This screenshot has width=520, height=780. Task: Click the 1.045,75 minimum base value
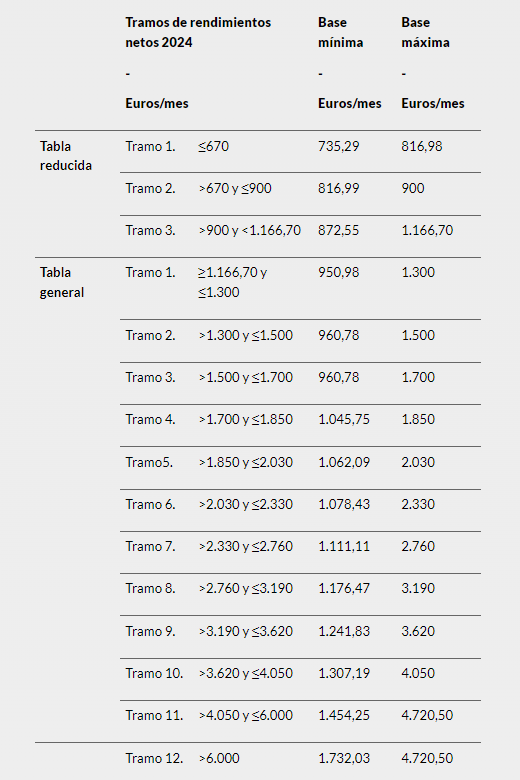click(x=344, y=419)
